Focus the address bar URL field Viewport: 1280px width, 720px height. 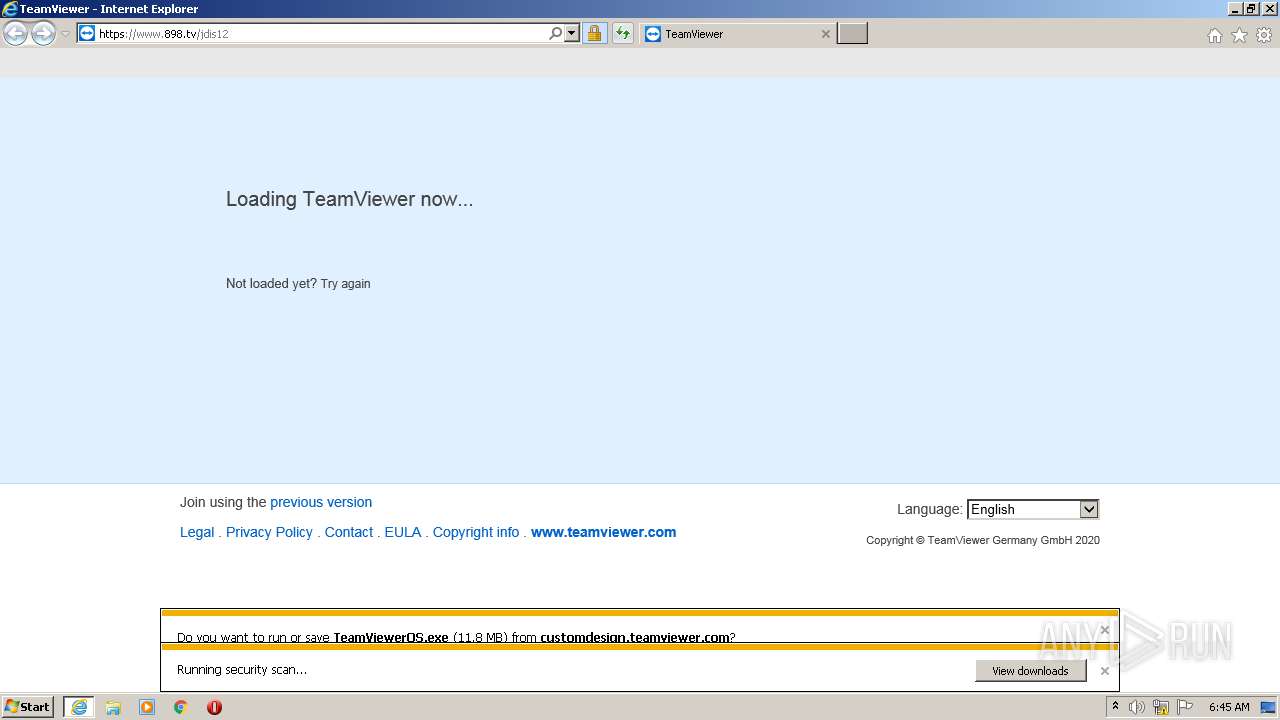pos(320,34)
